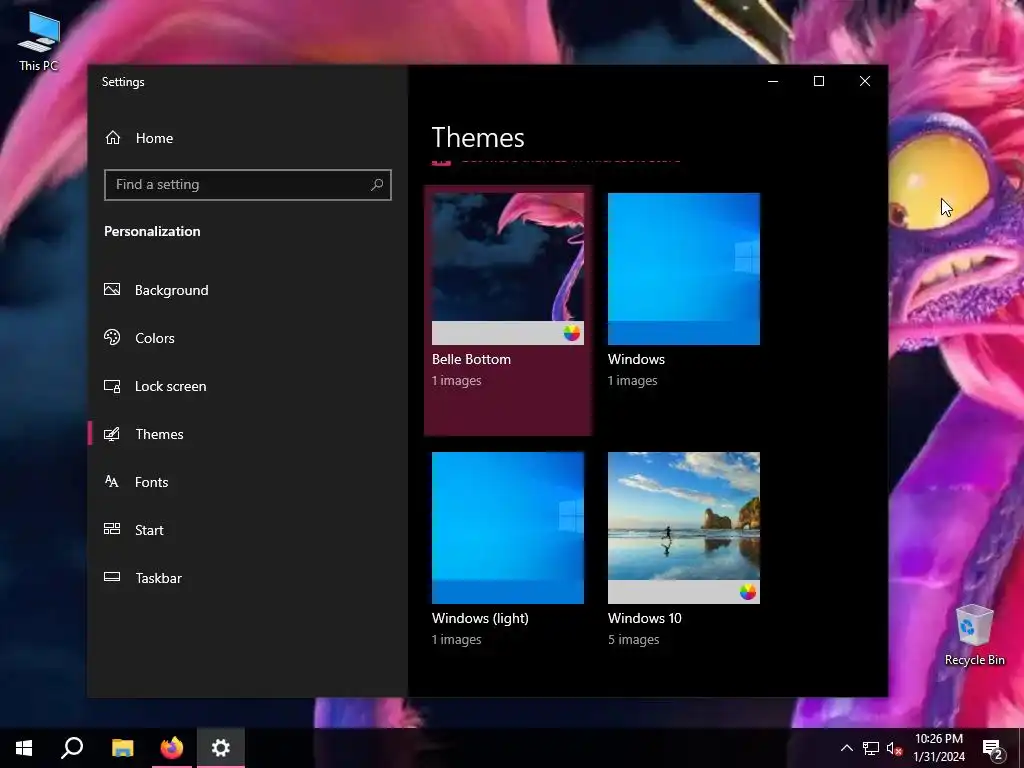Click the magnifier icon in the search box
This screenshot has width=1024, height=768.
click(377, 185)
